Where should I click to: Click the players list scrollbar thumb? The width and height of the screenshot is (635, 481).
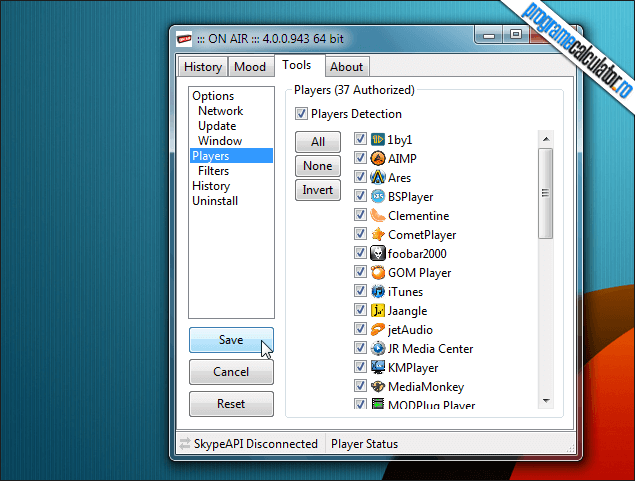click(x=546, y=193)
